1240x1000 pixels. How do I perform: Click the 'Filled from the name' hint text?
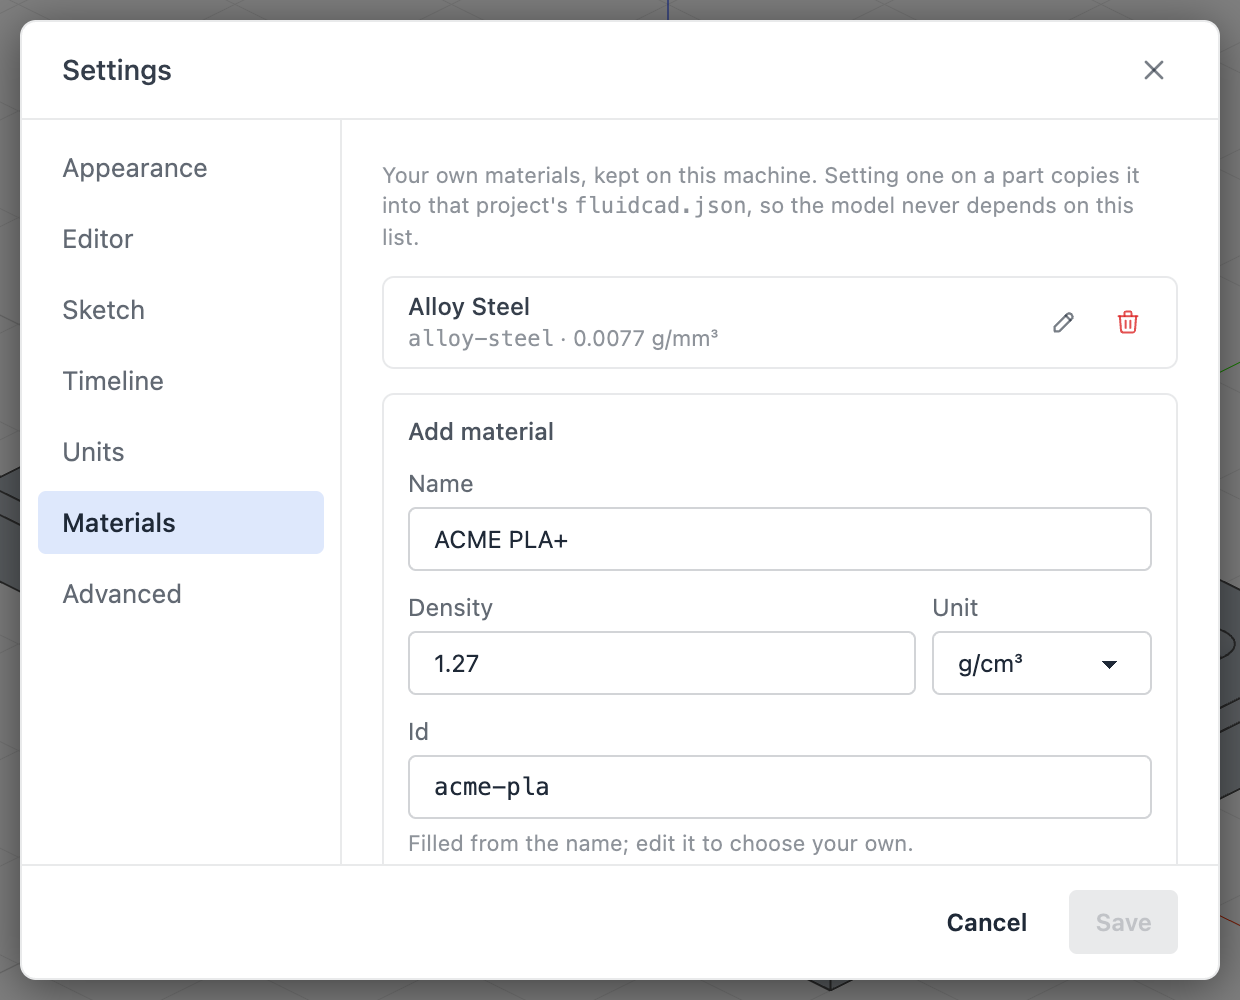660,844
